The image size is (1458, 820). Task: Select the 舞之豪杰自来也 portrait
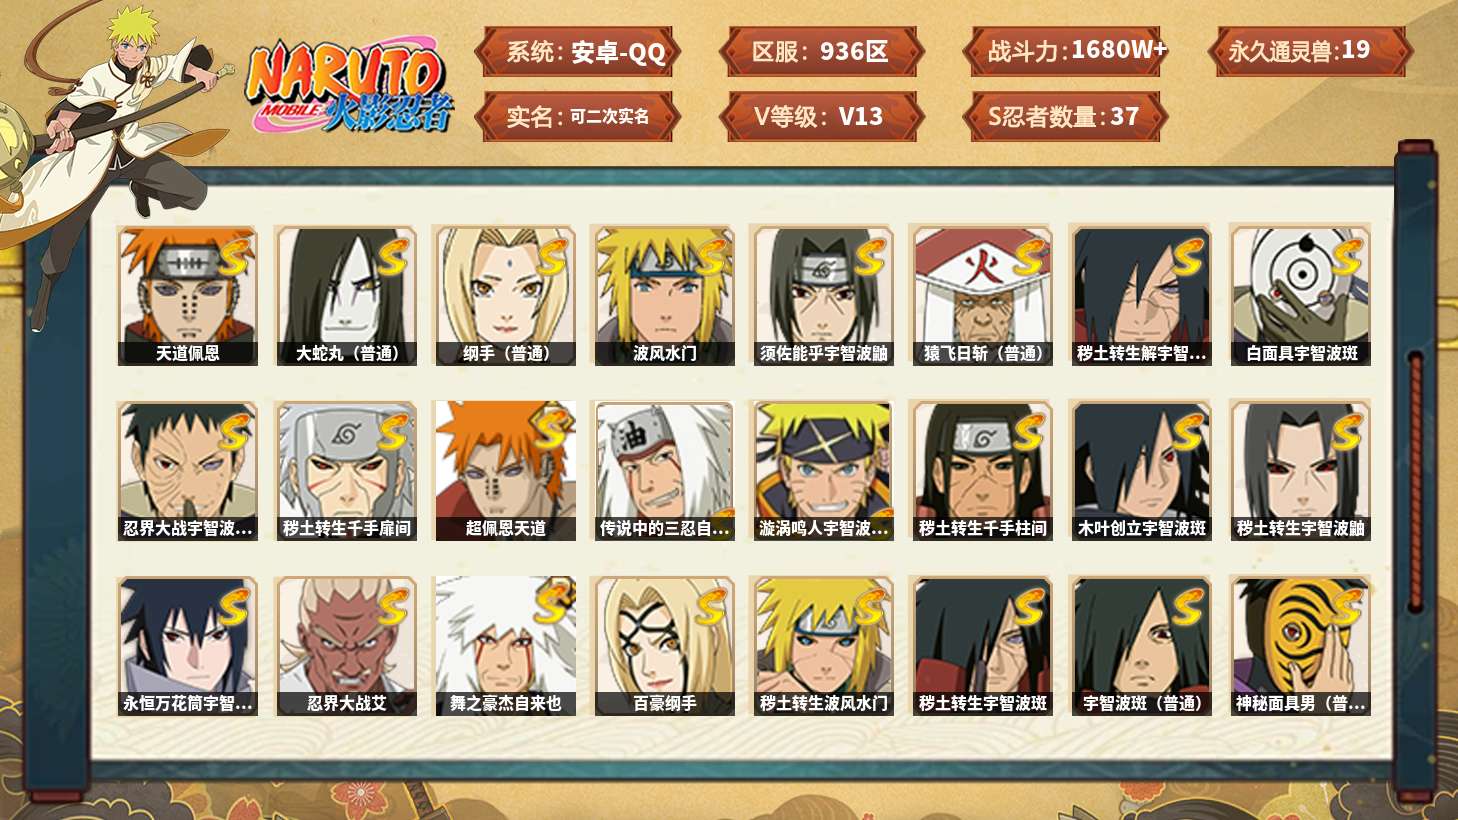pos(505,646)
